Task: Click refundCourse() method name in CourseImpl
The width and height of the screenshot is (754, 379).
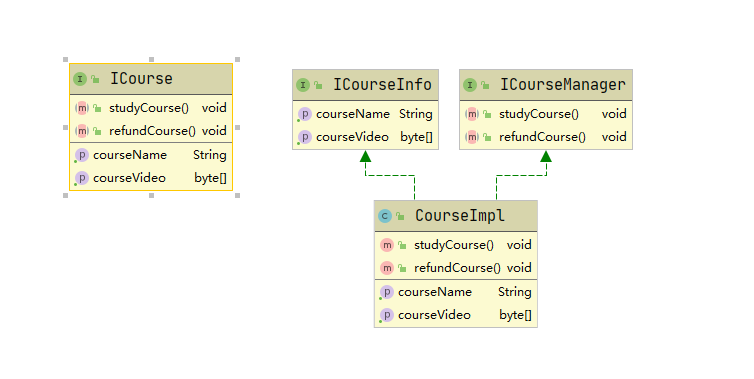Action: point(457,268)
